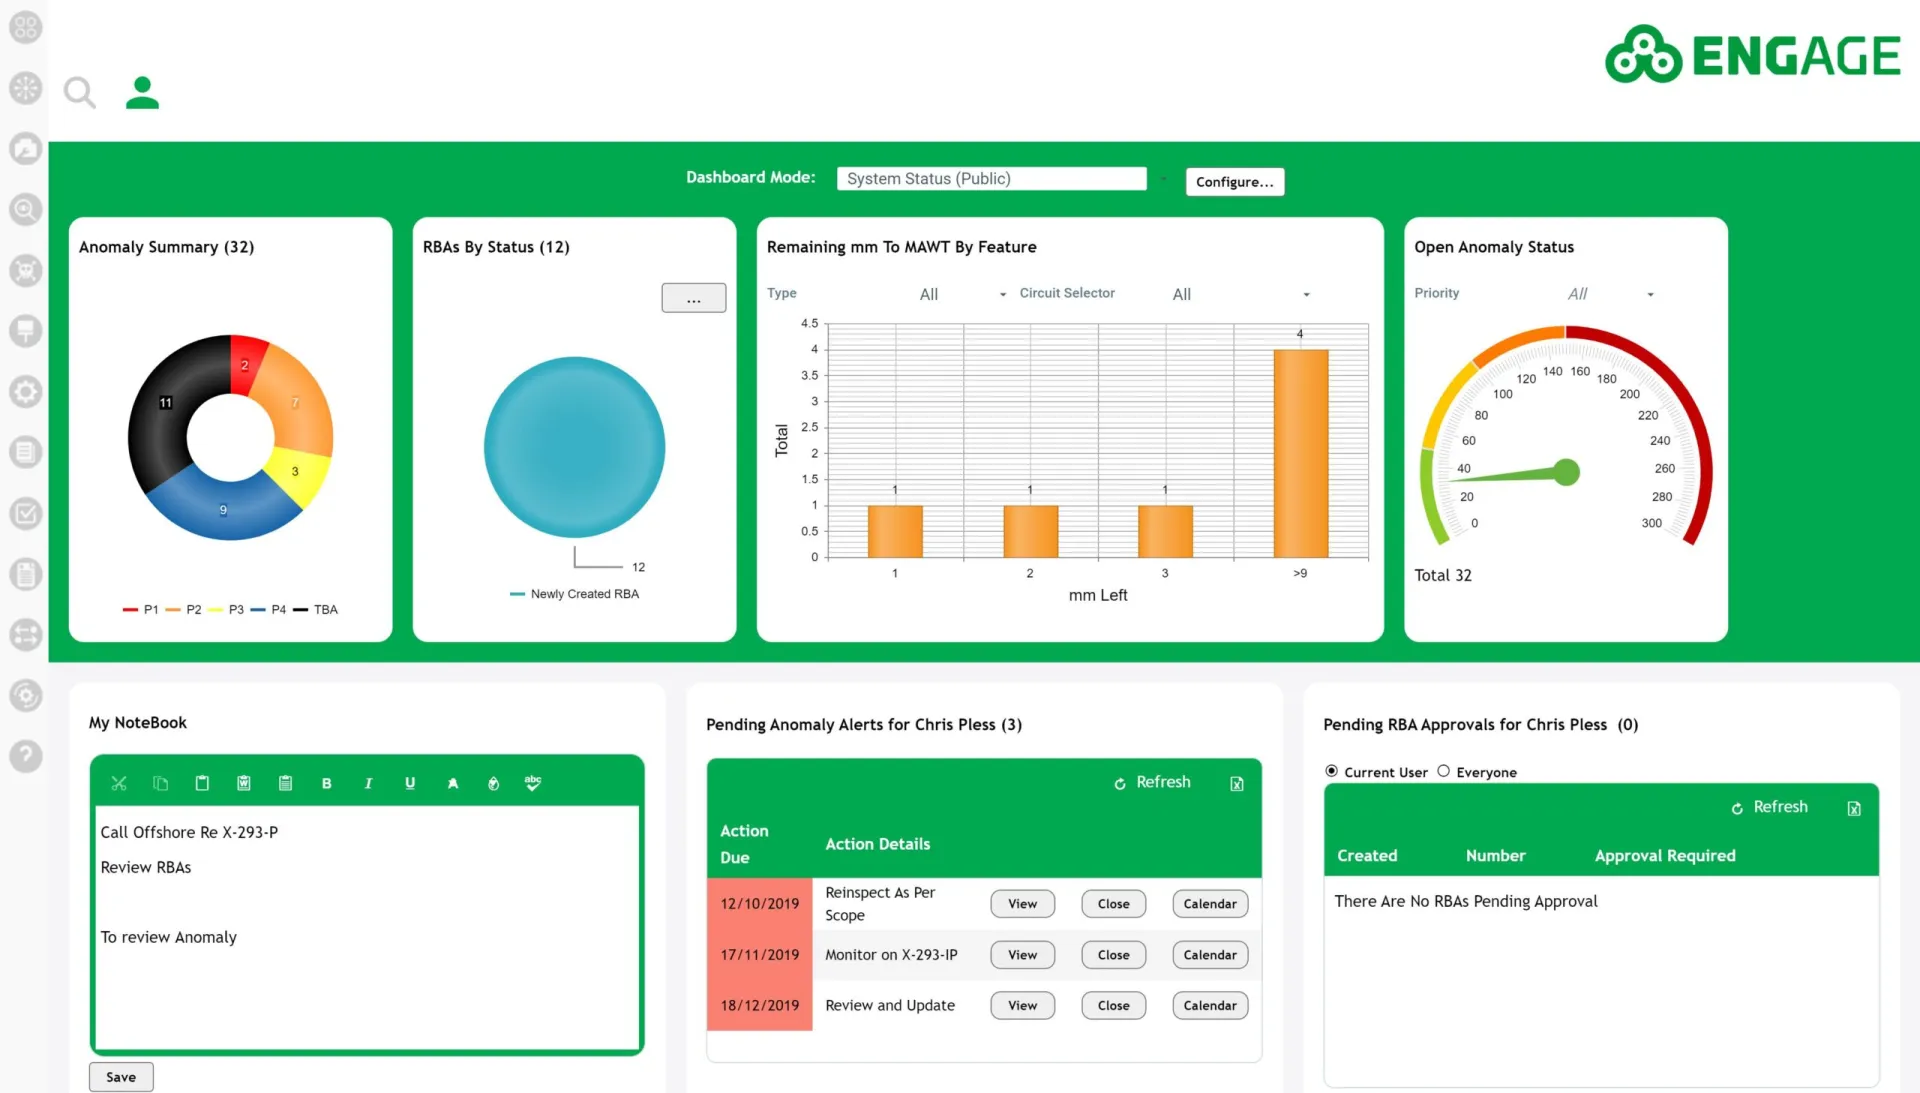This screenshot has height=1093, width=1920.
Task: Click inside the NoteBook text area
Action: click(367, 928)
